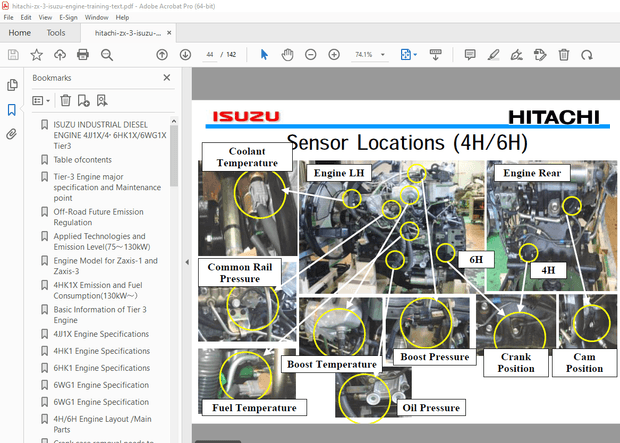620x443 pixels.
Task: Open 4JJ1X Engine Specifications bookmark
Action: click(101, 334)
